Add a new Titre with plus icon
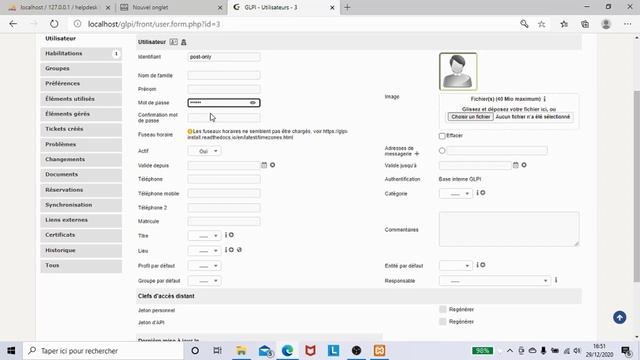This screenshot has height=360, width=640. point(231,235)
